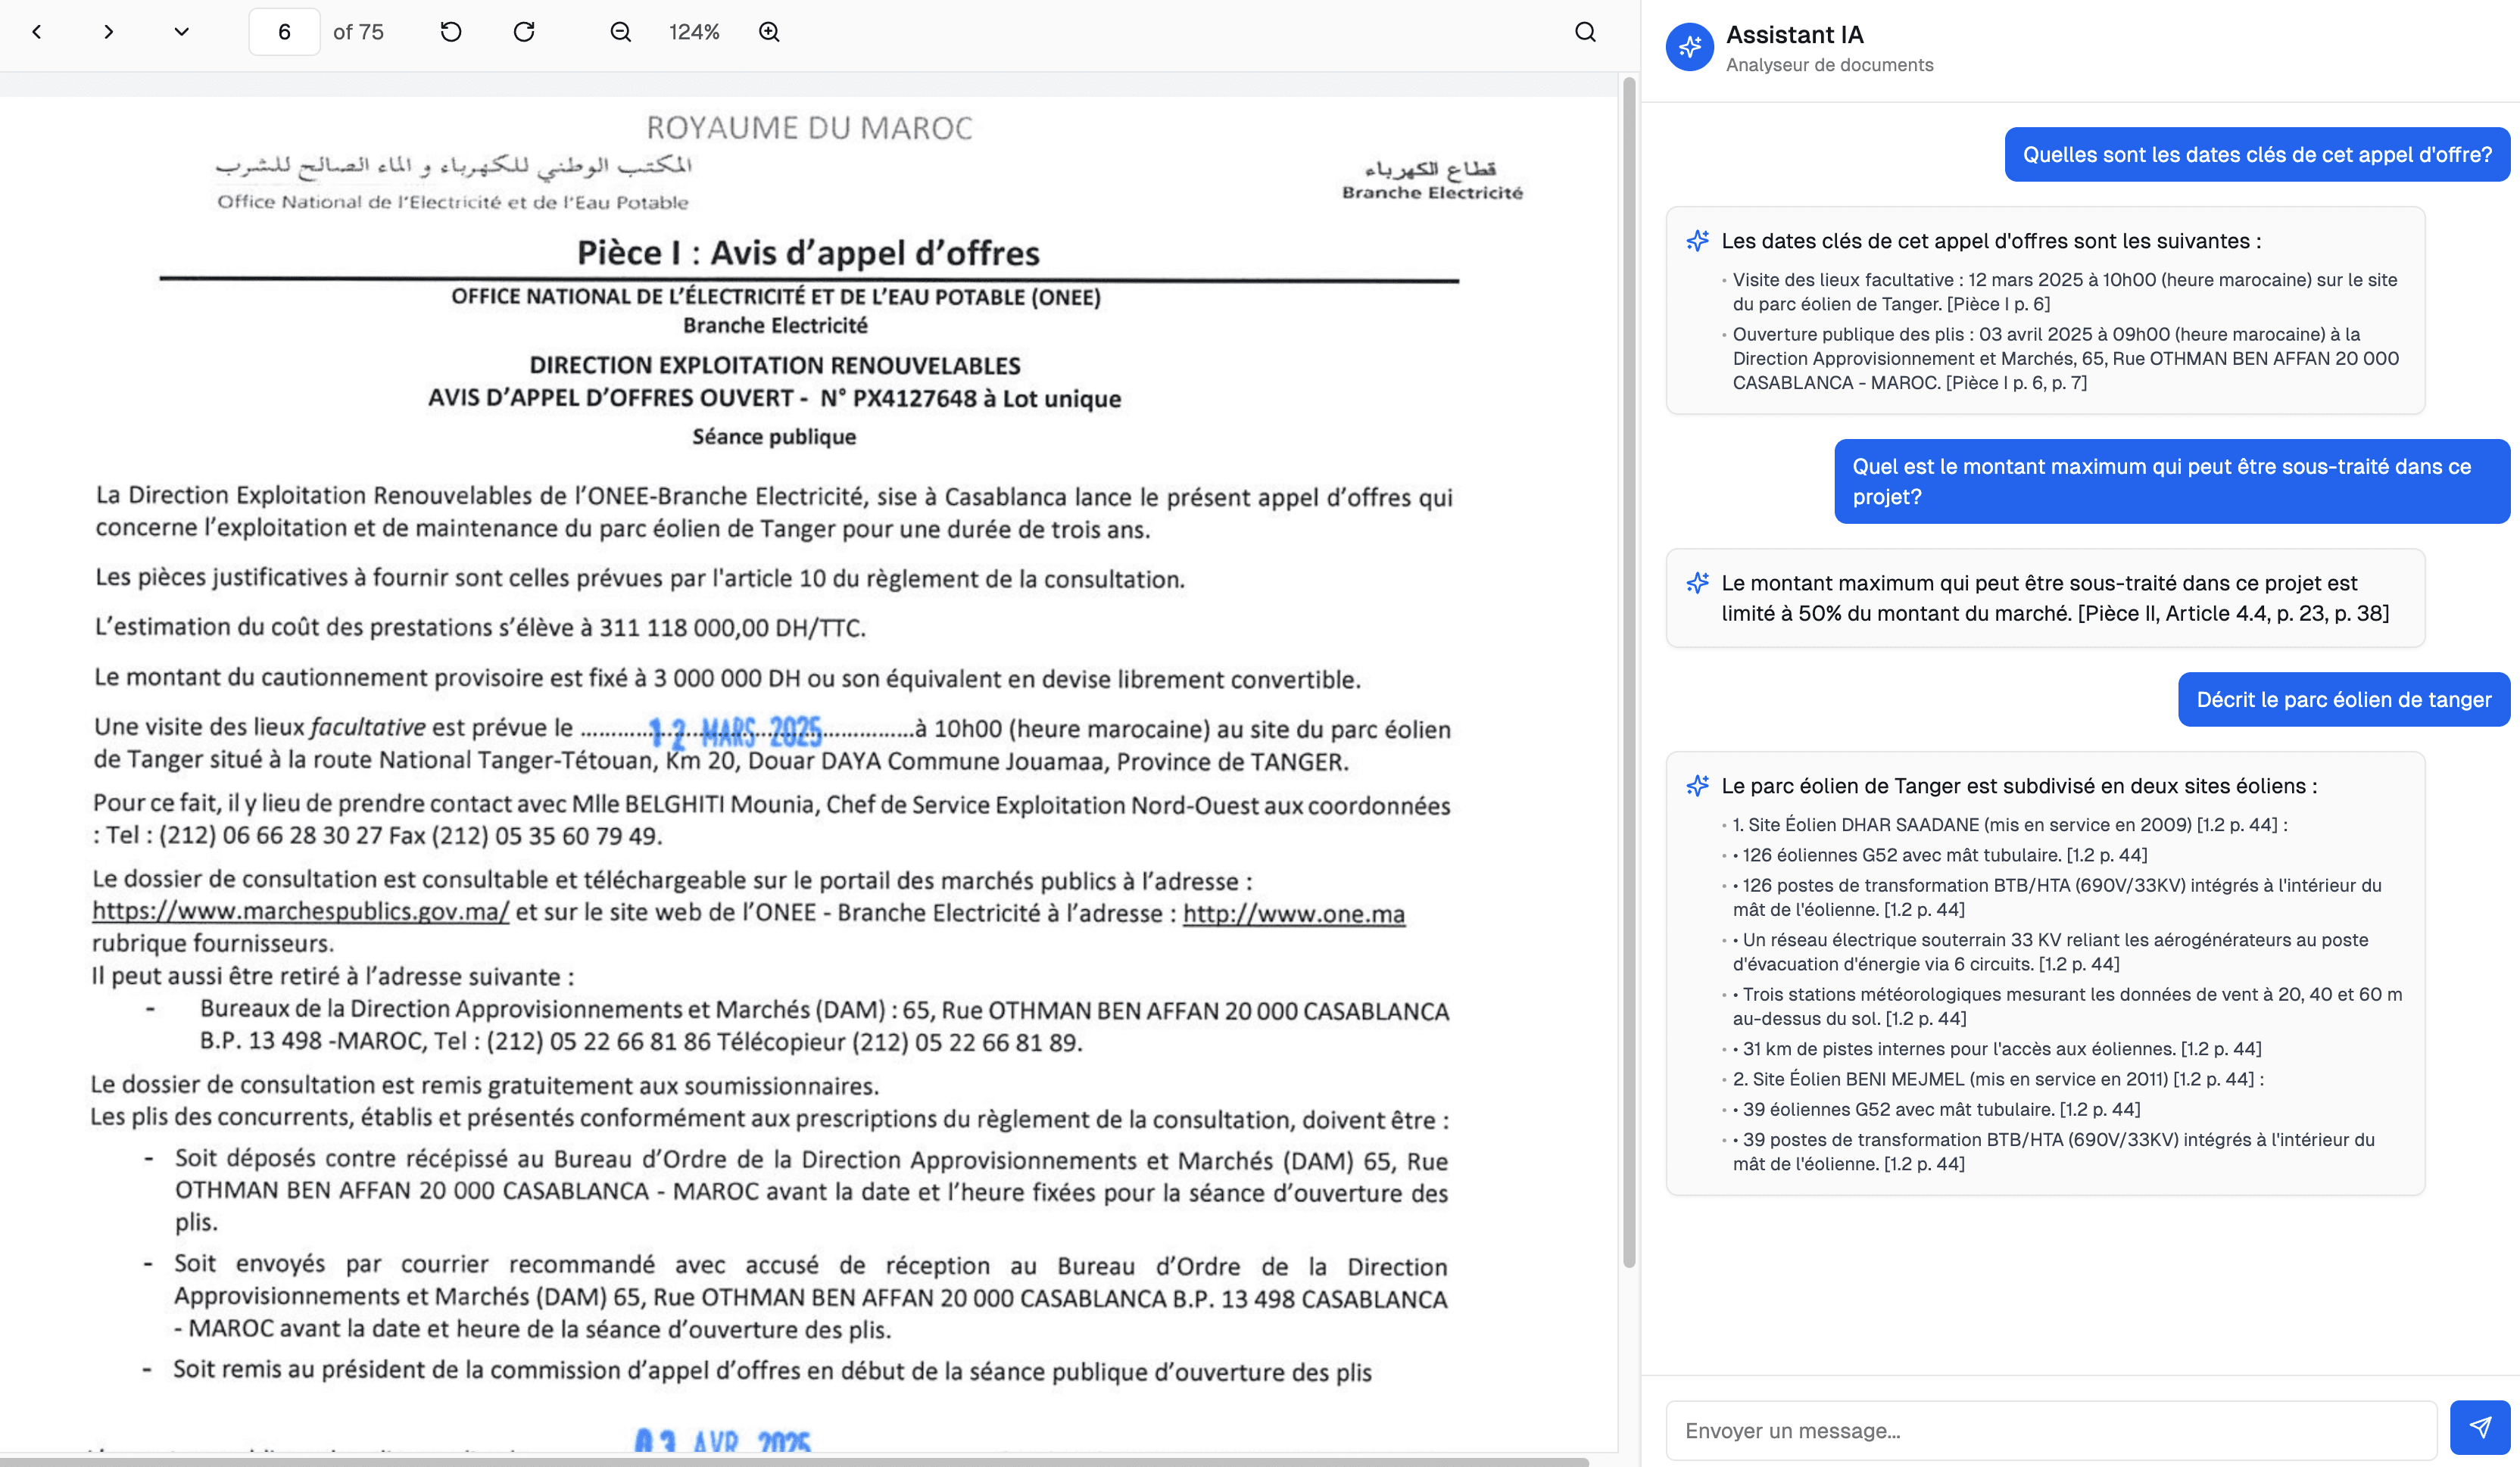Click the 311 118 000,00 DH/TTC estimate line
This screenshot has width=2520, height=1467.
(x=480, y=628)
